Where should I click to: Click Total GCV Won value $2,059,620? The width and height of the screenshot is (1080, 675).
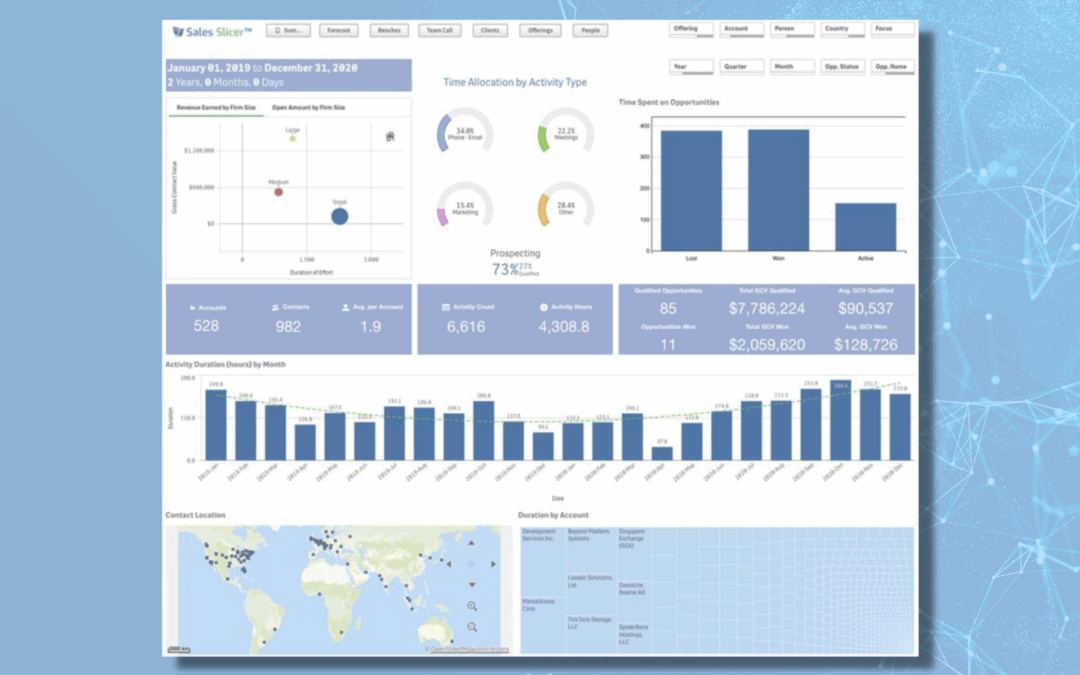pos(767,344)
